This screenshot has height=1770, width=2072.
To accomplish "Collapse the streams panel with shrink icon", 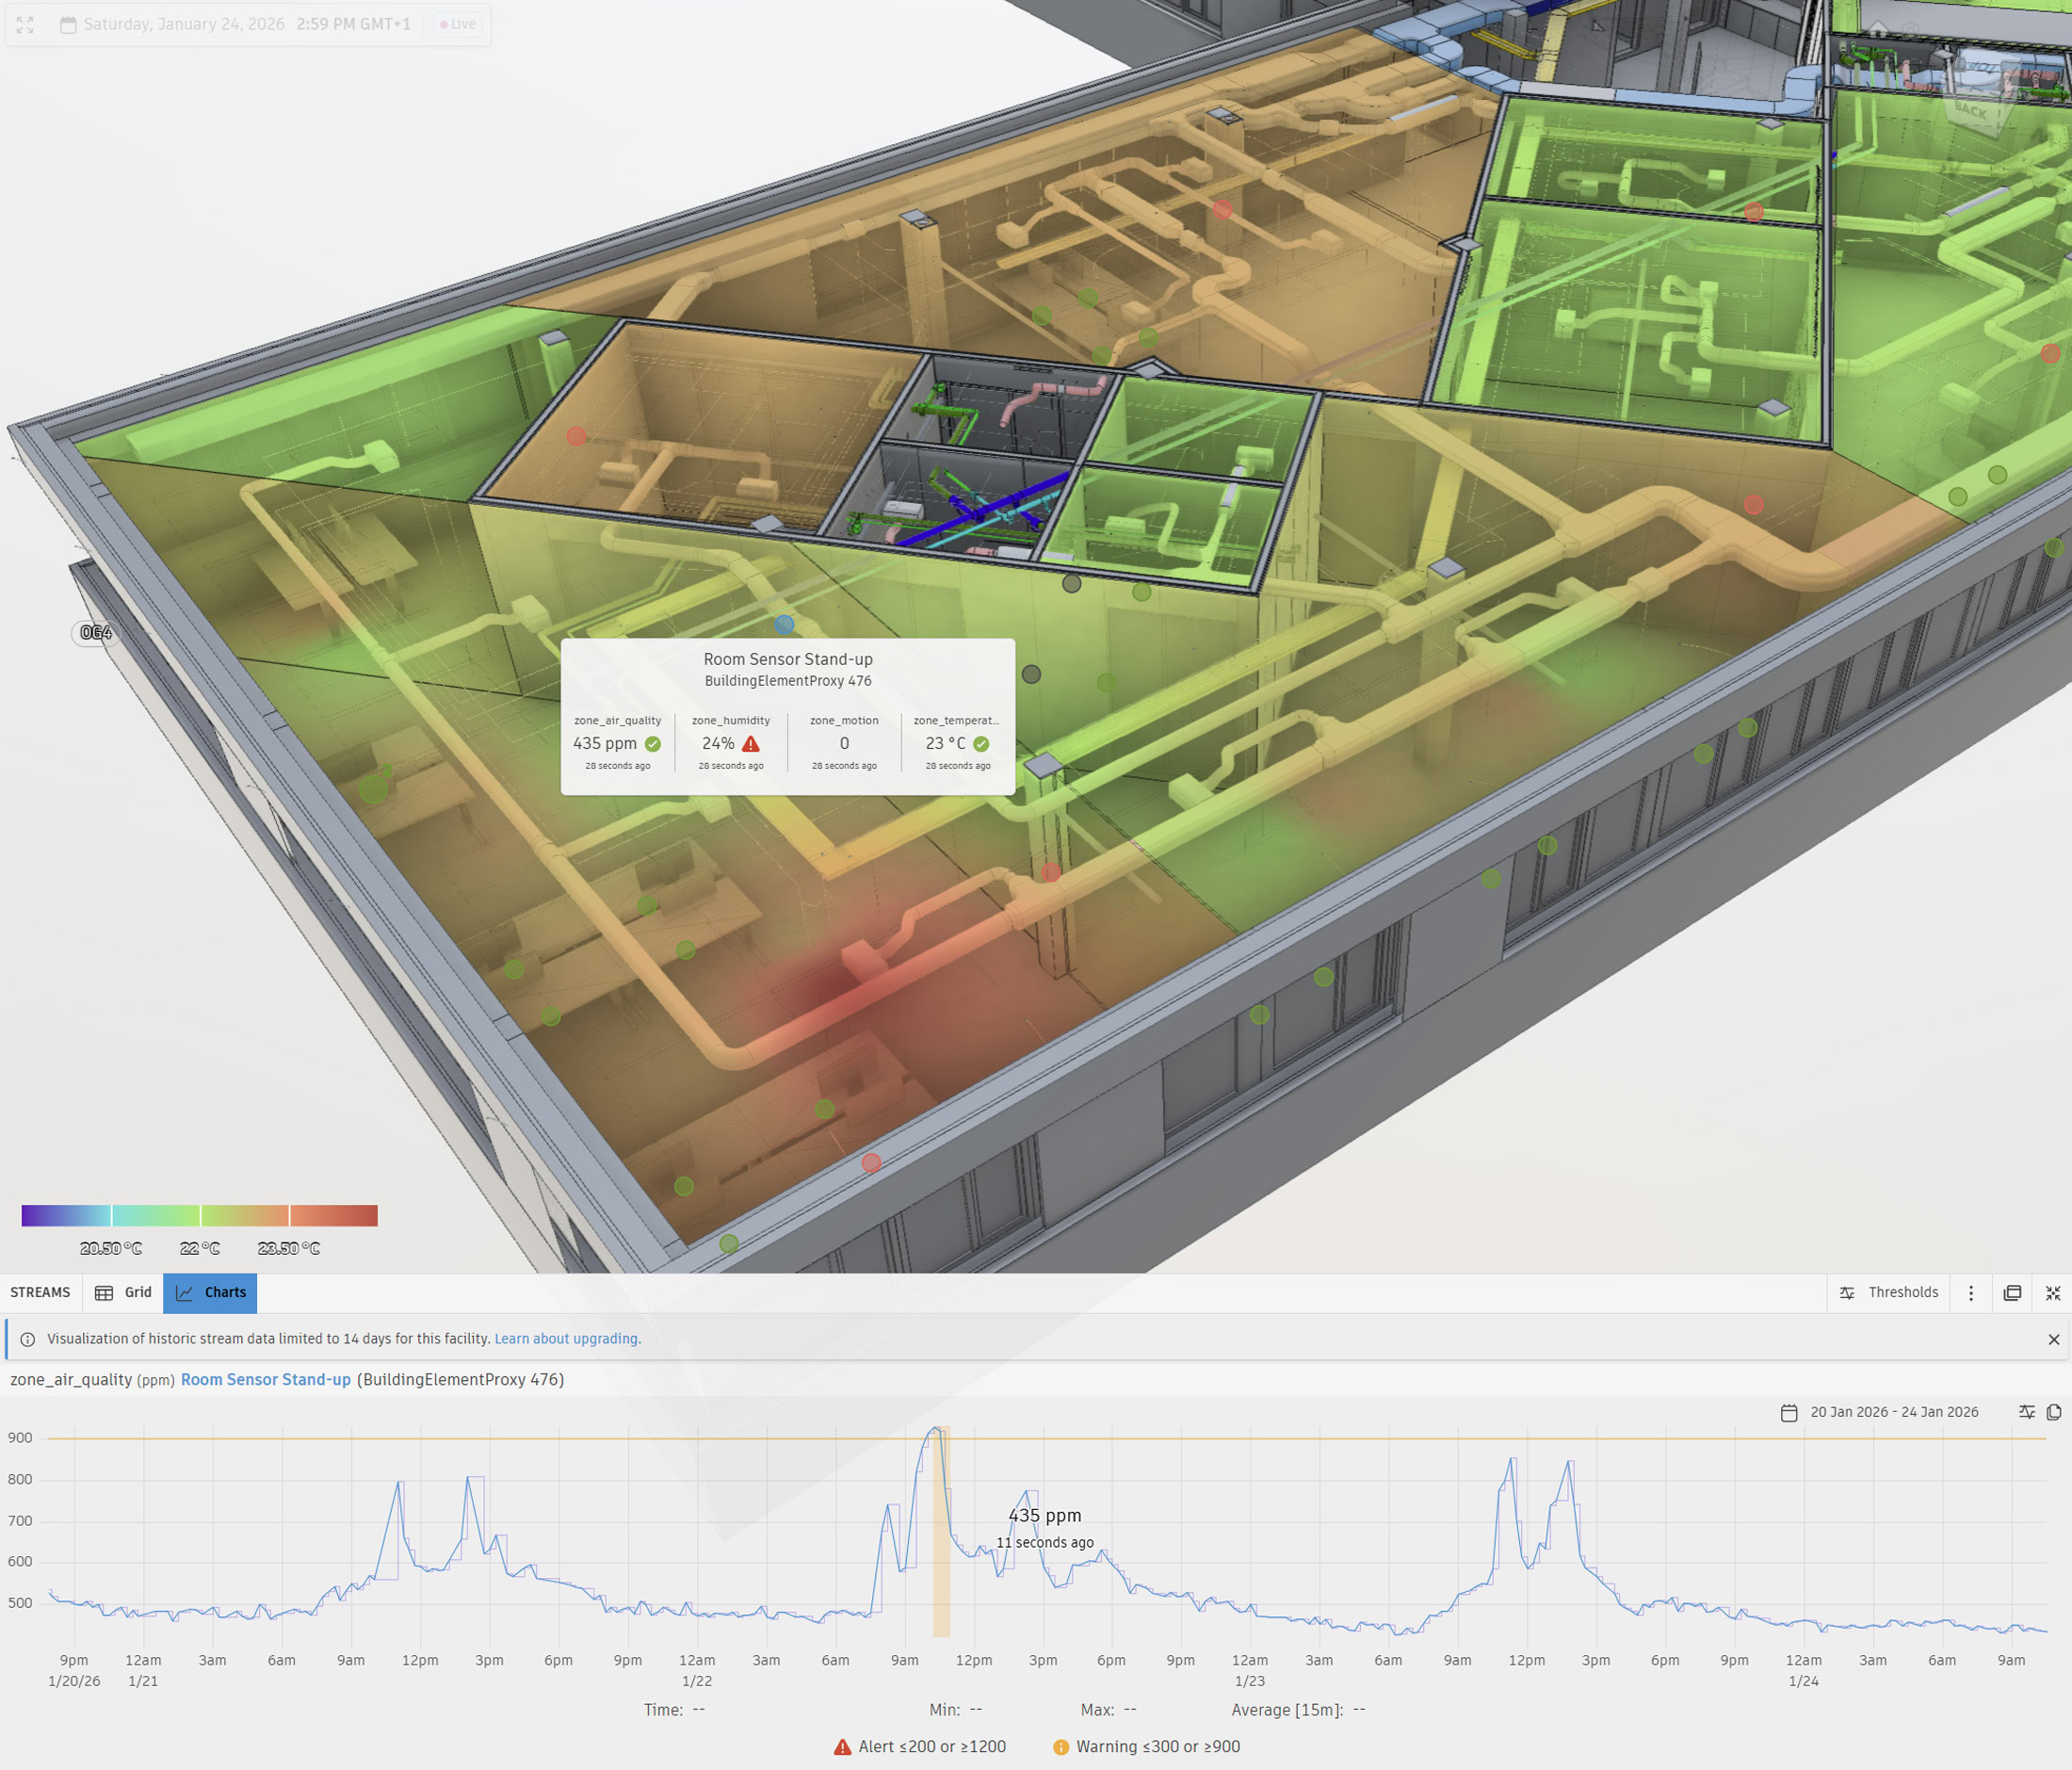I will coord(2053,1293).
